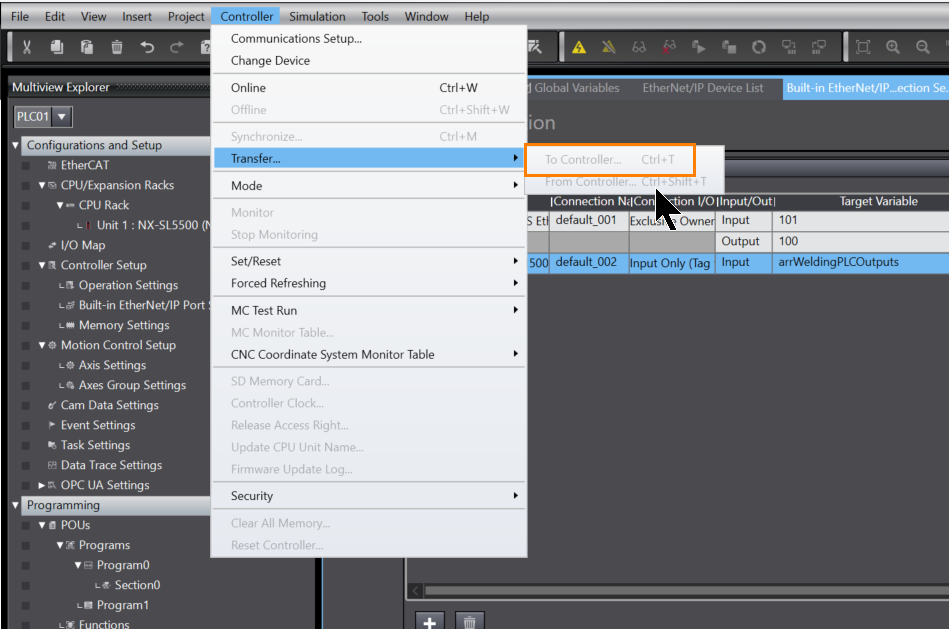Click the Zoom In magnifier icon
This screenshot has width=949, height=629.
[x=893, y=47]
